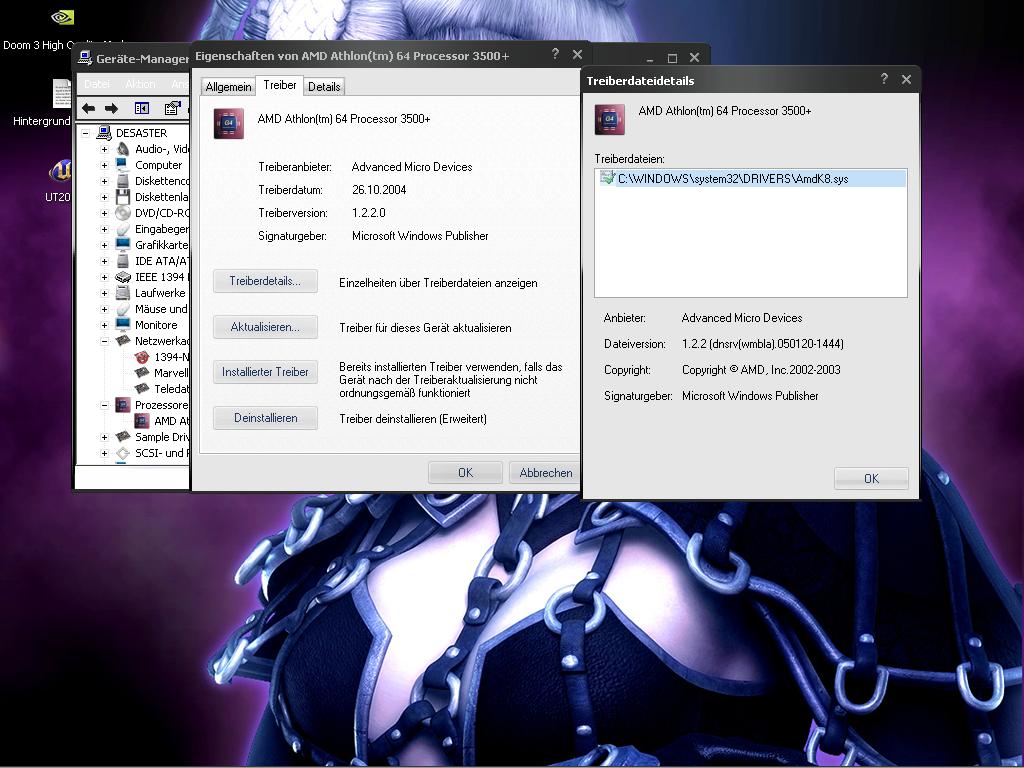Expand the Monitore tree node

point(104,325)
